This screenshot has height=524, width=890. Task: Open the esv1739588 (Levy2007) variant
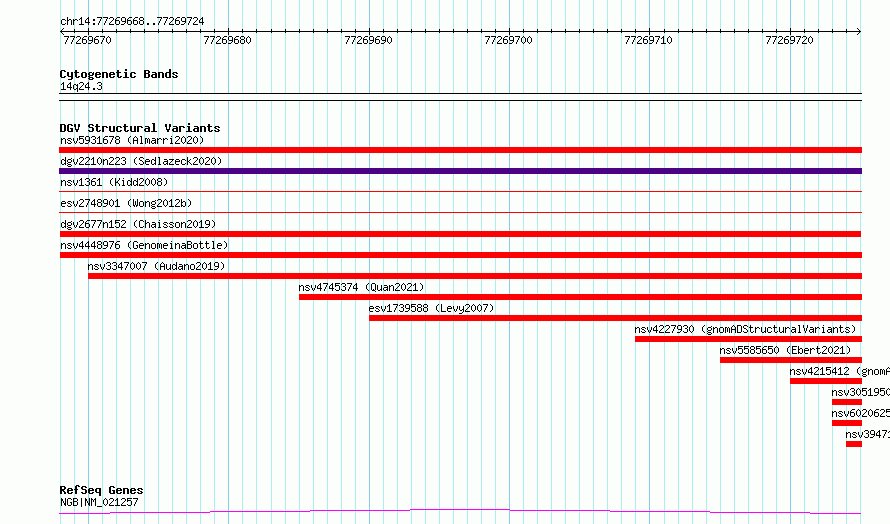[431, 308]
